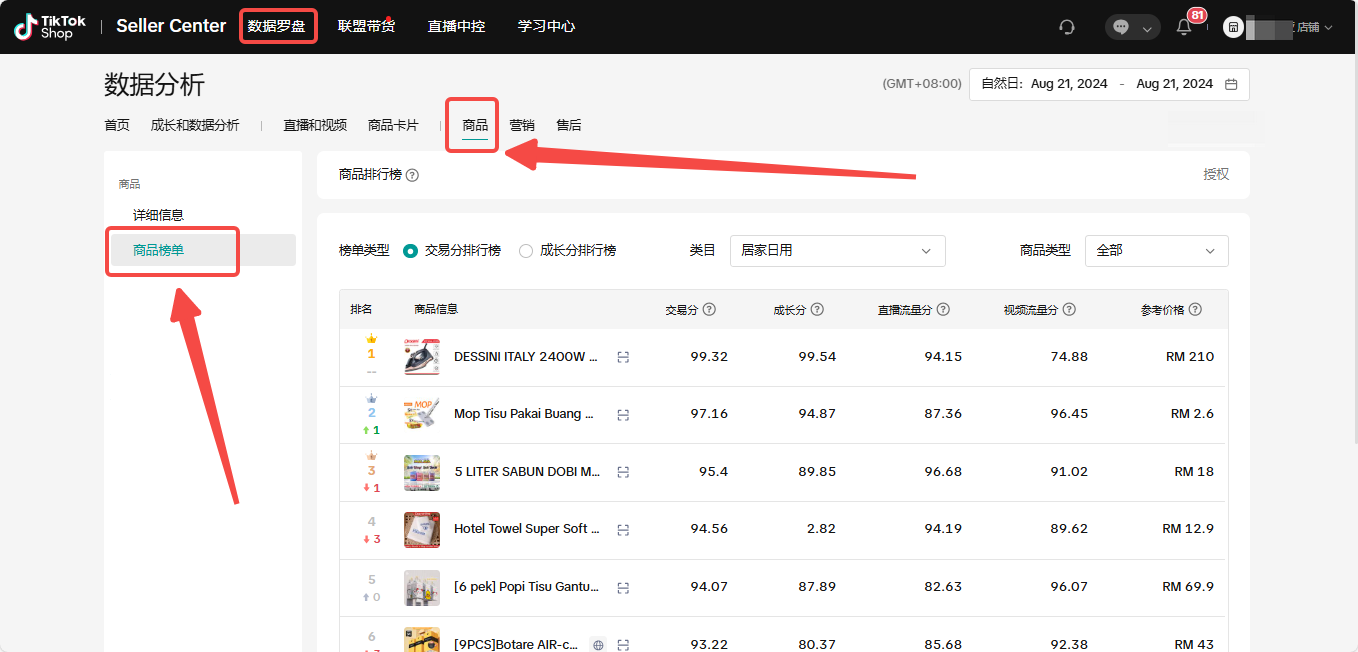The width and height of the screenshot is (1358, 652).
Task: Select the 成长分排行榜 radio button
Action: (x=526, y=251)
